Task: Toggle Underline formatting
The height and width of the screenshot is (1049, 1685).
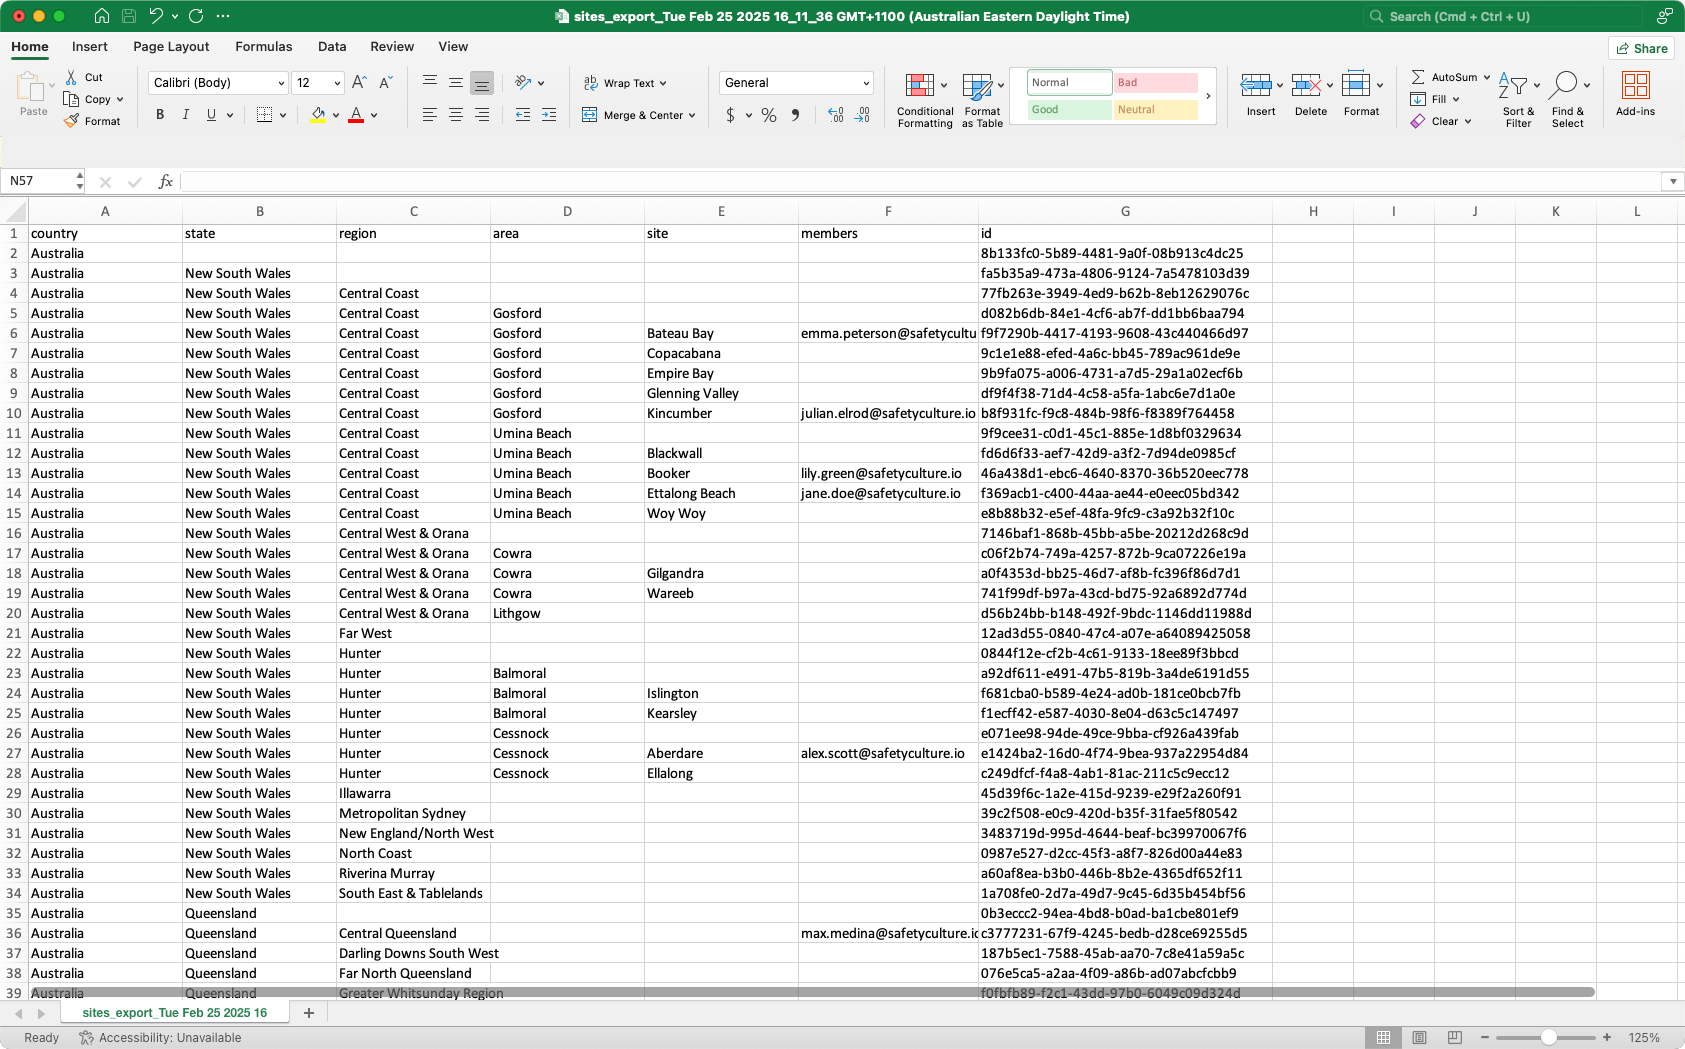Action: pos(211,115)
